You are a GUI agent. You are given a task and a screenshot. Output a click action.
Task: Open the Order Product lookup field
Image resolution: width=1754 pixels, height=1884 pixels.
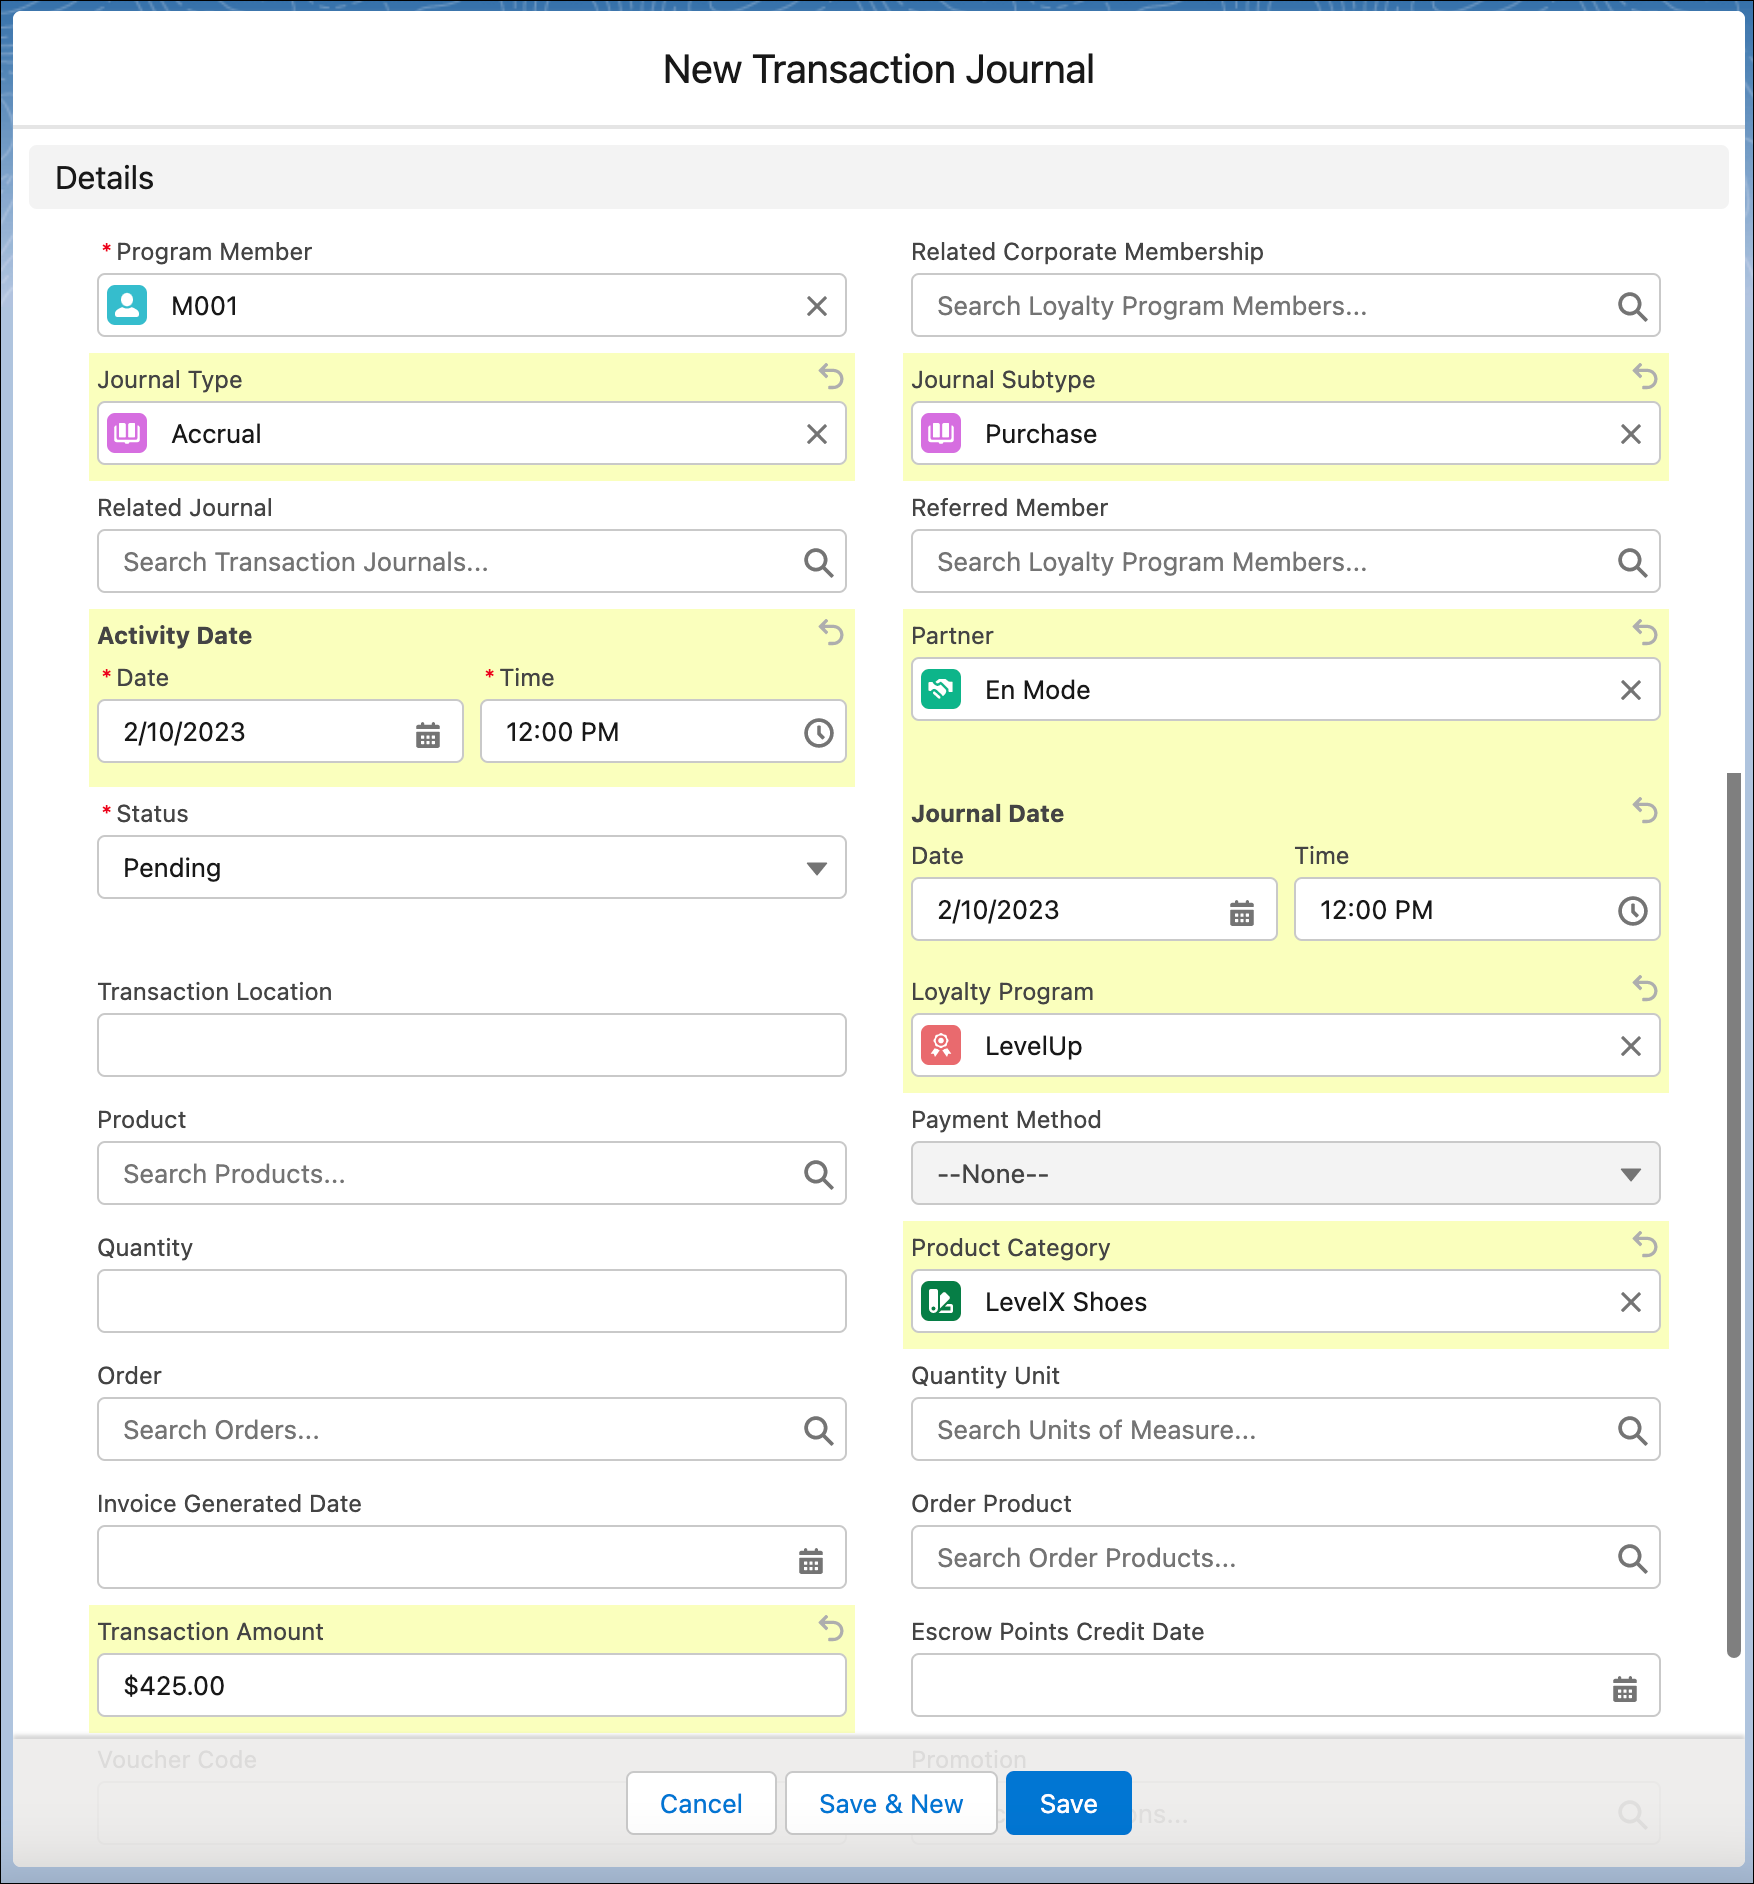click(x=1285, y=1558)
